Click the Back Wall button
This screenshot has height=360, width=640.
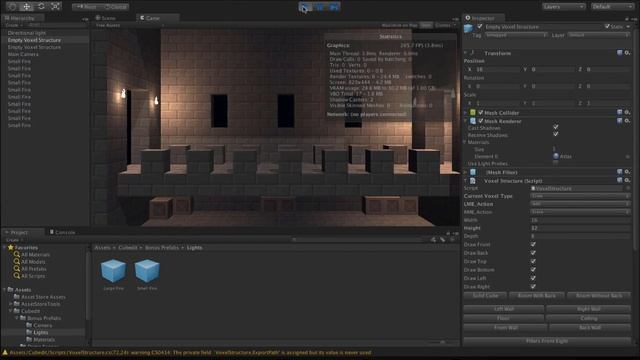[x=590, y=327]
